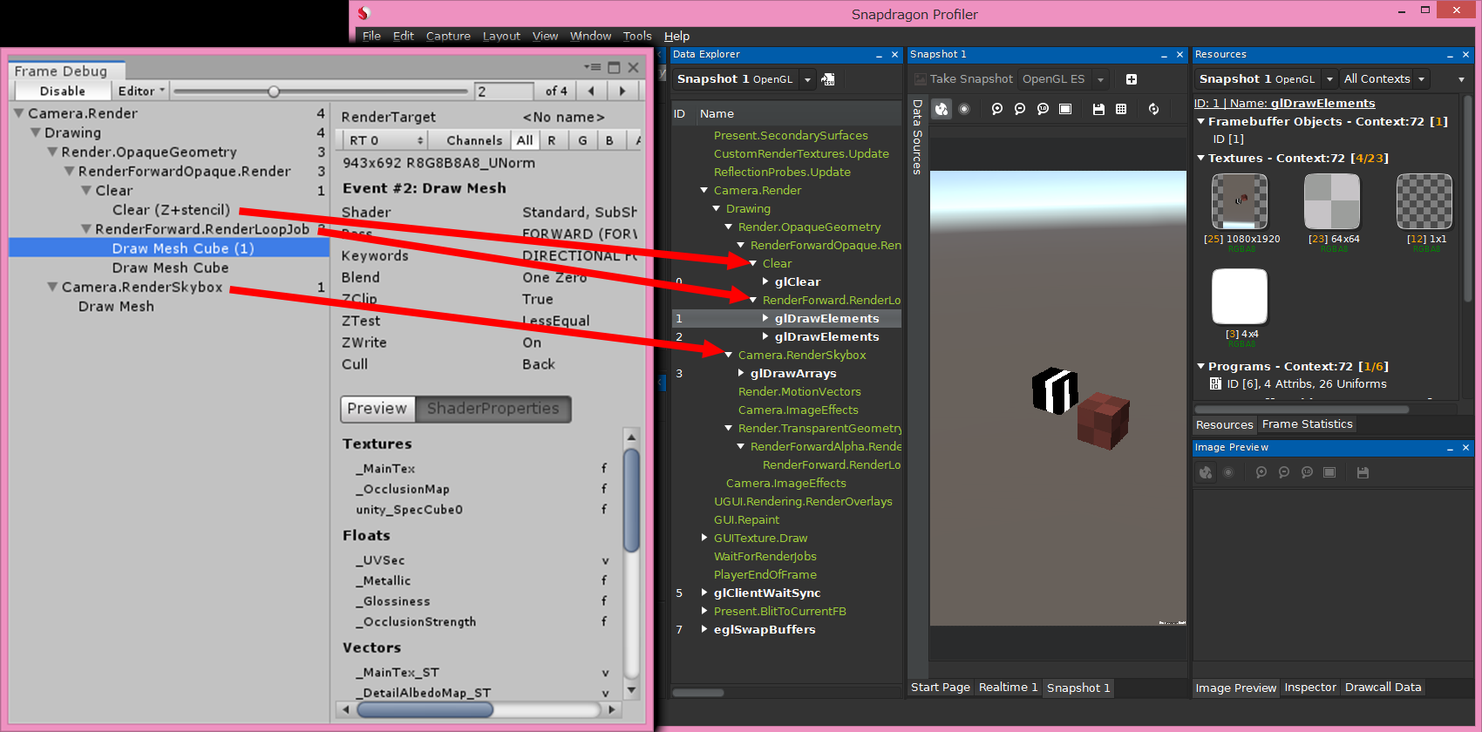Click the 1:1 zoom icon in Snapshot 1 toolbar

(1042, 110)
